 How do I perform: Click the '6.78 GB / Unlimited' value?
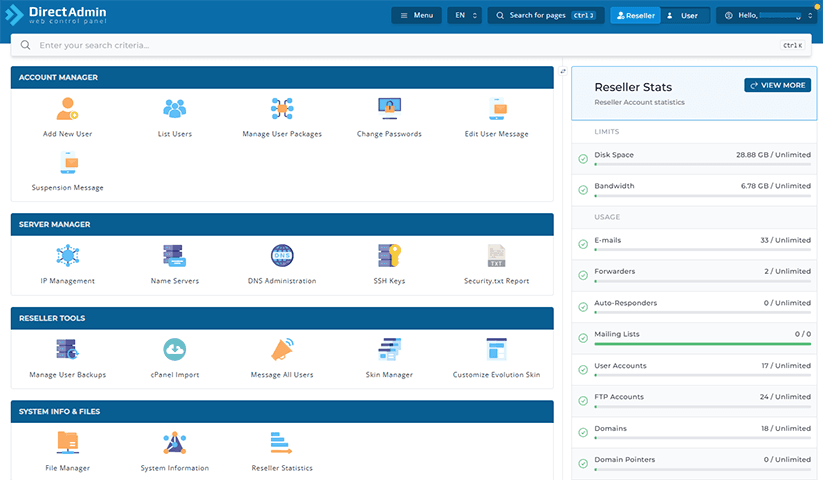point(776,186)
